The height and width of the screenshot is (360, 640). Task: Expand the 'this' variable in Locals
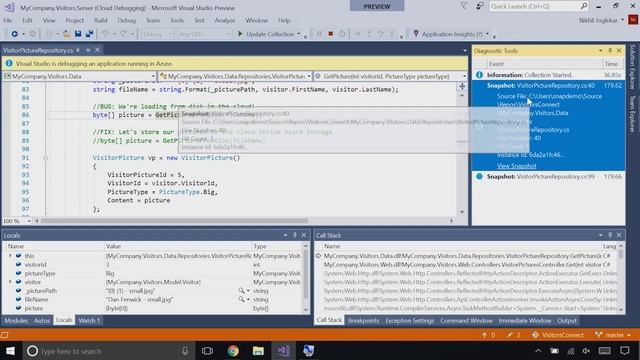[x=10, y=256]
